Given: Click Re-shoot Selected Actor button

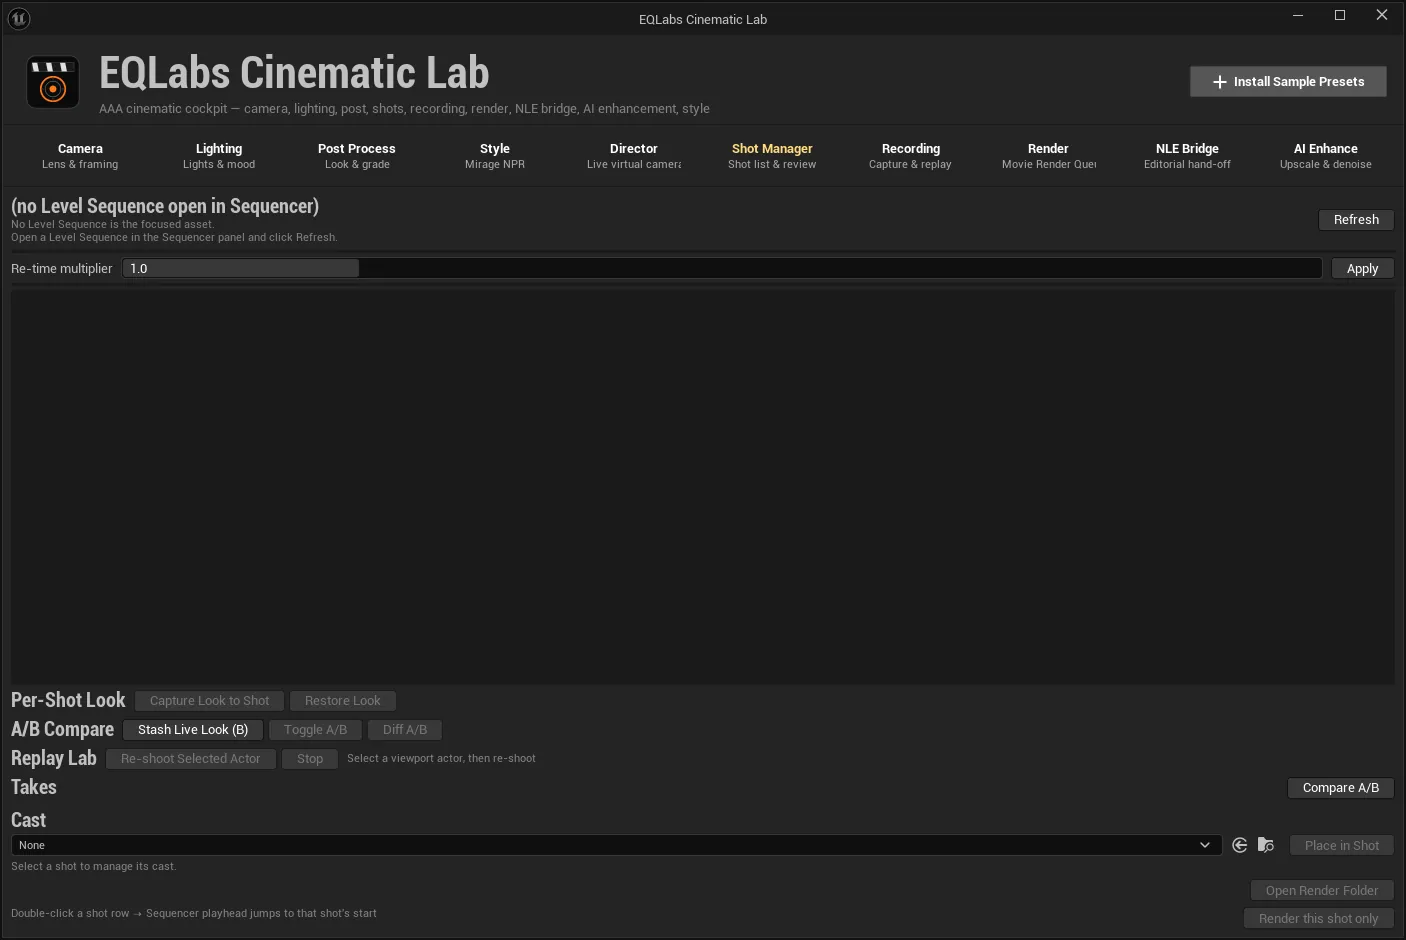Looking at the screenshot, I should tap(190, 759).
